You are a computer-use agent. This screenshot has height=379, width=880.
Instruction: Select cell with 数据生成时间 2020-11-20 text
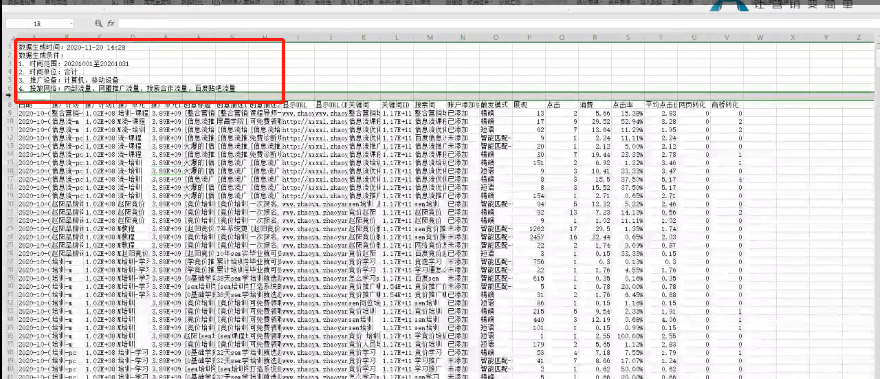(x=72, y=48)
